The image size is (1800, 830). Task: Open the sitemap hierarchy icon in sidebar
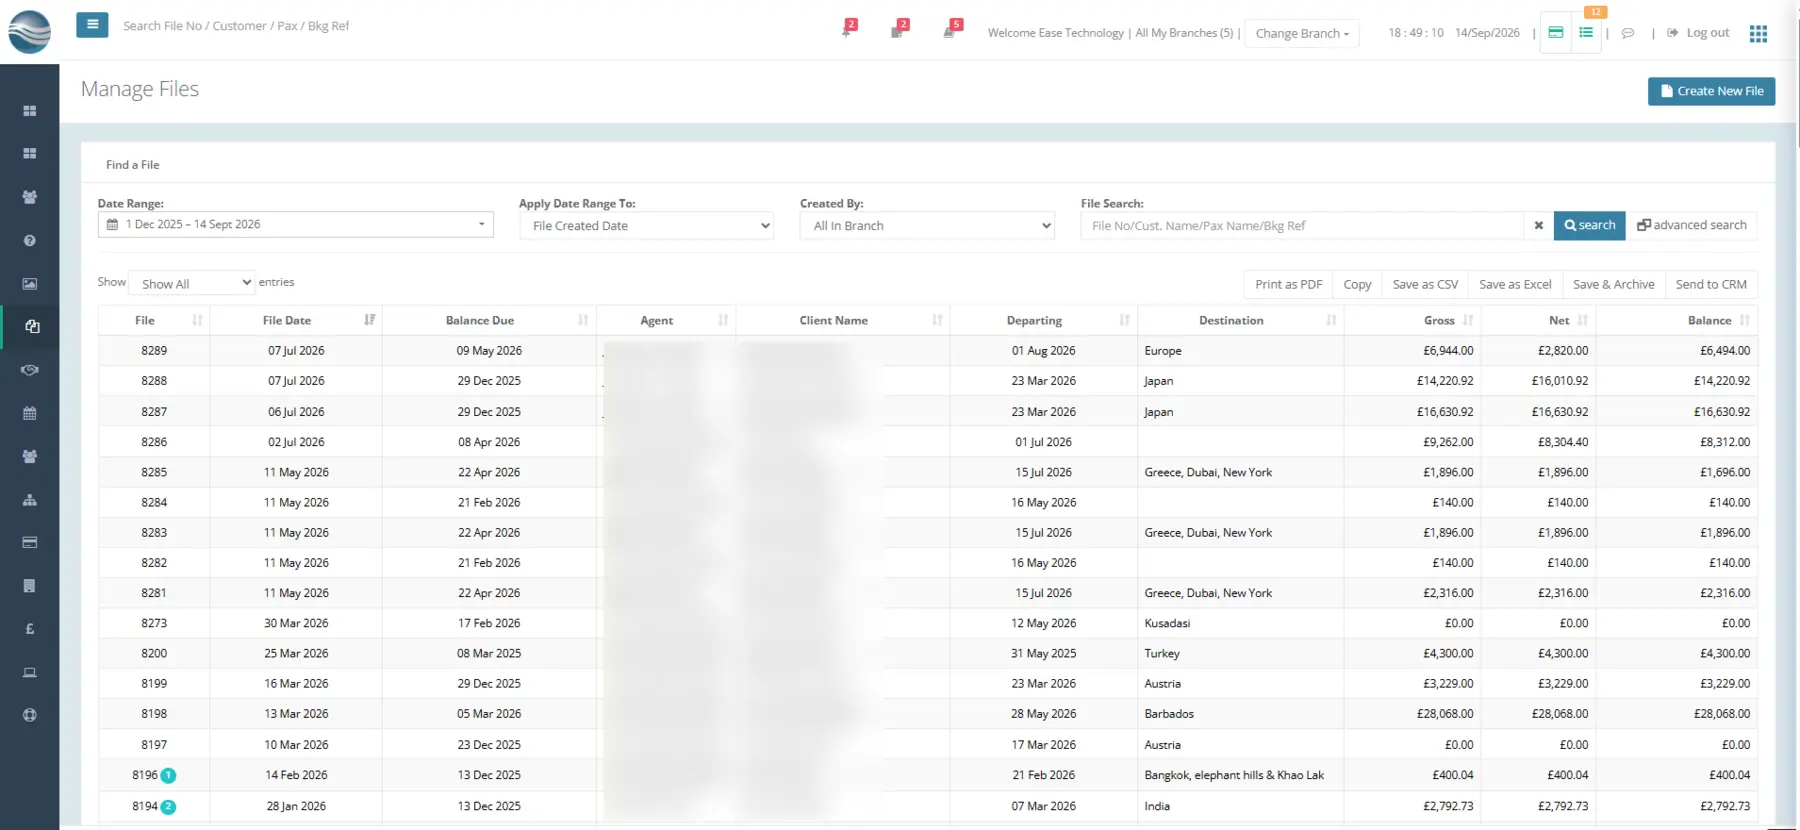click(x=30, y=500)
